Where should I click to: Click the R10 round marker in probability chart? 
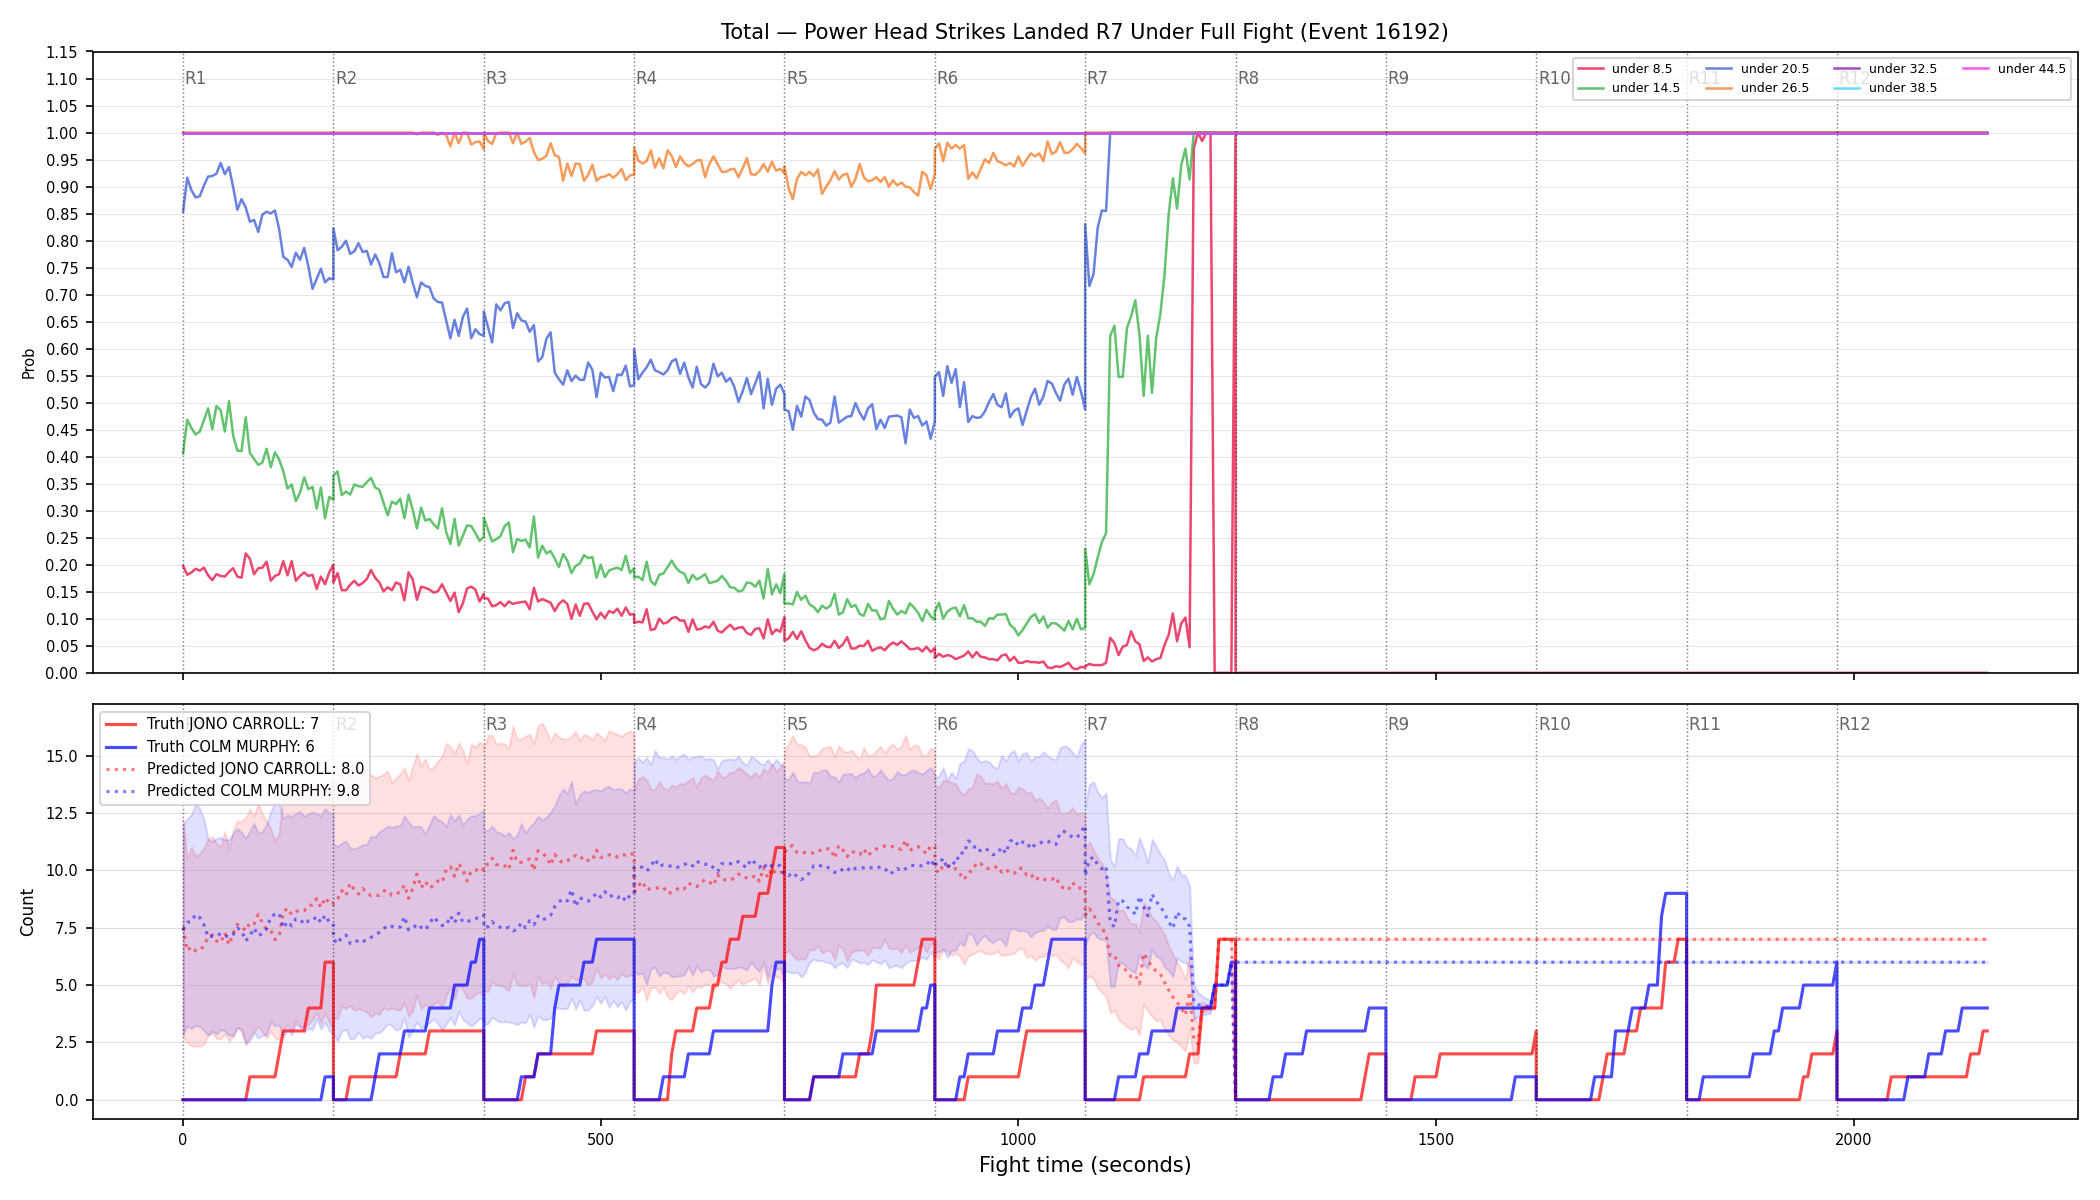[1554, 78]
